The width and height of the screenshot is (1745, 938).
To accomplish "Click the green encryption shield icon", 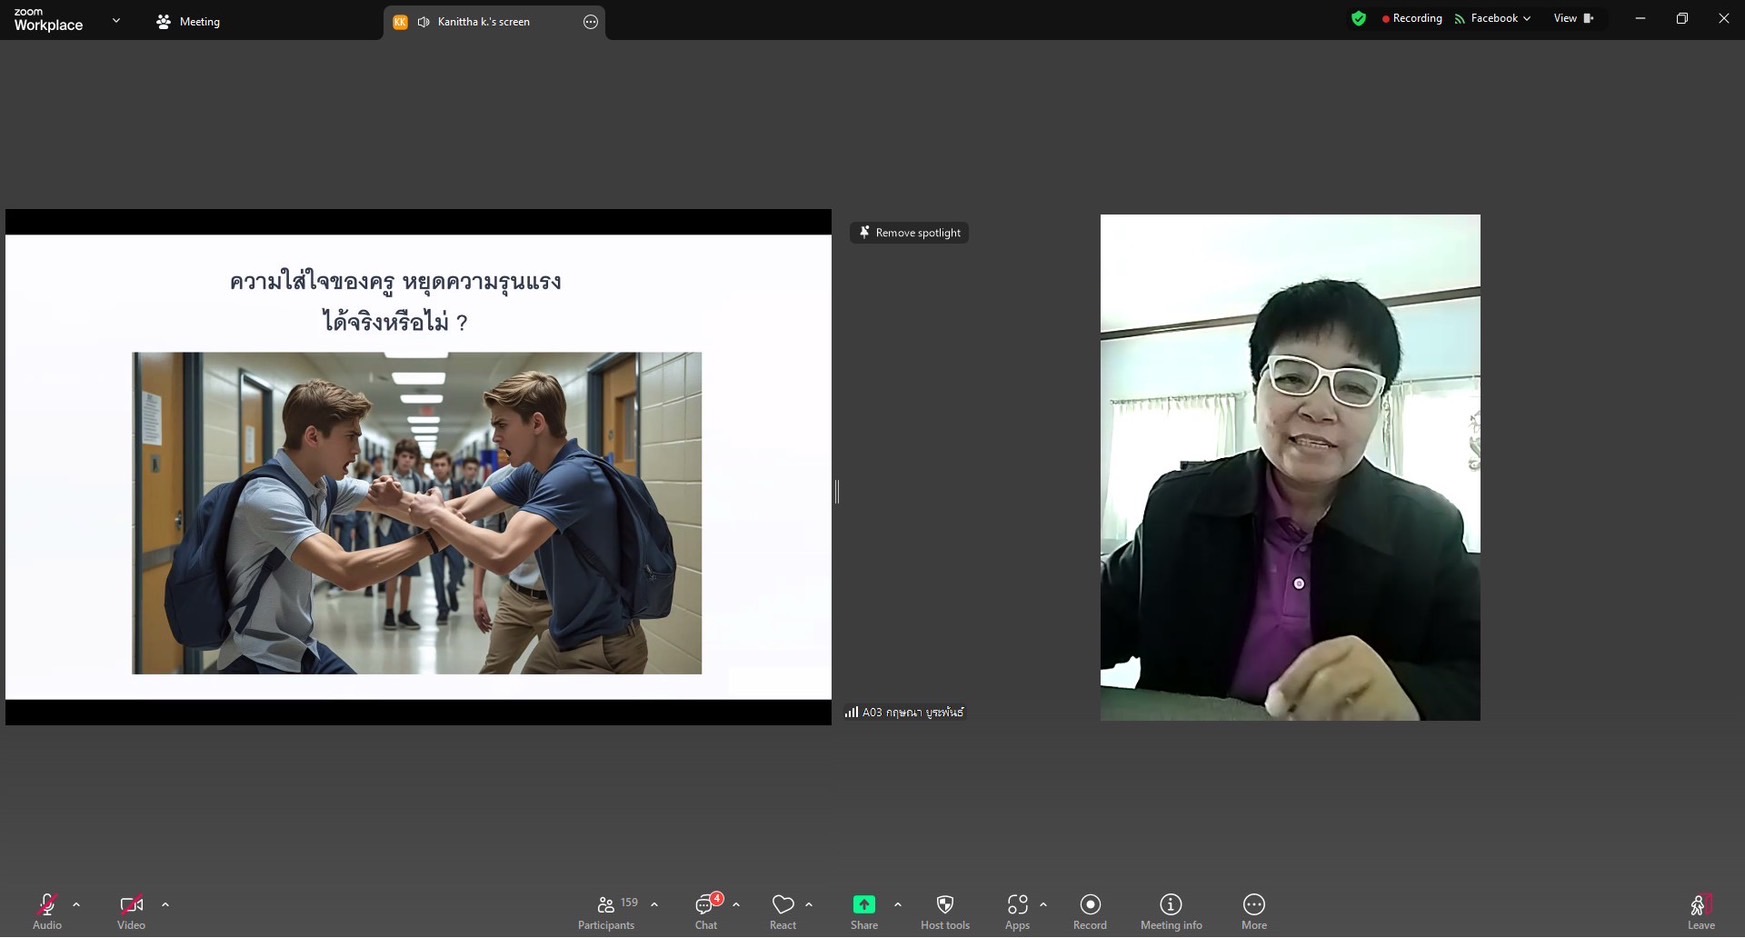I will tap(1358, 19).
